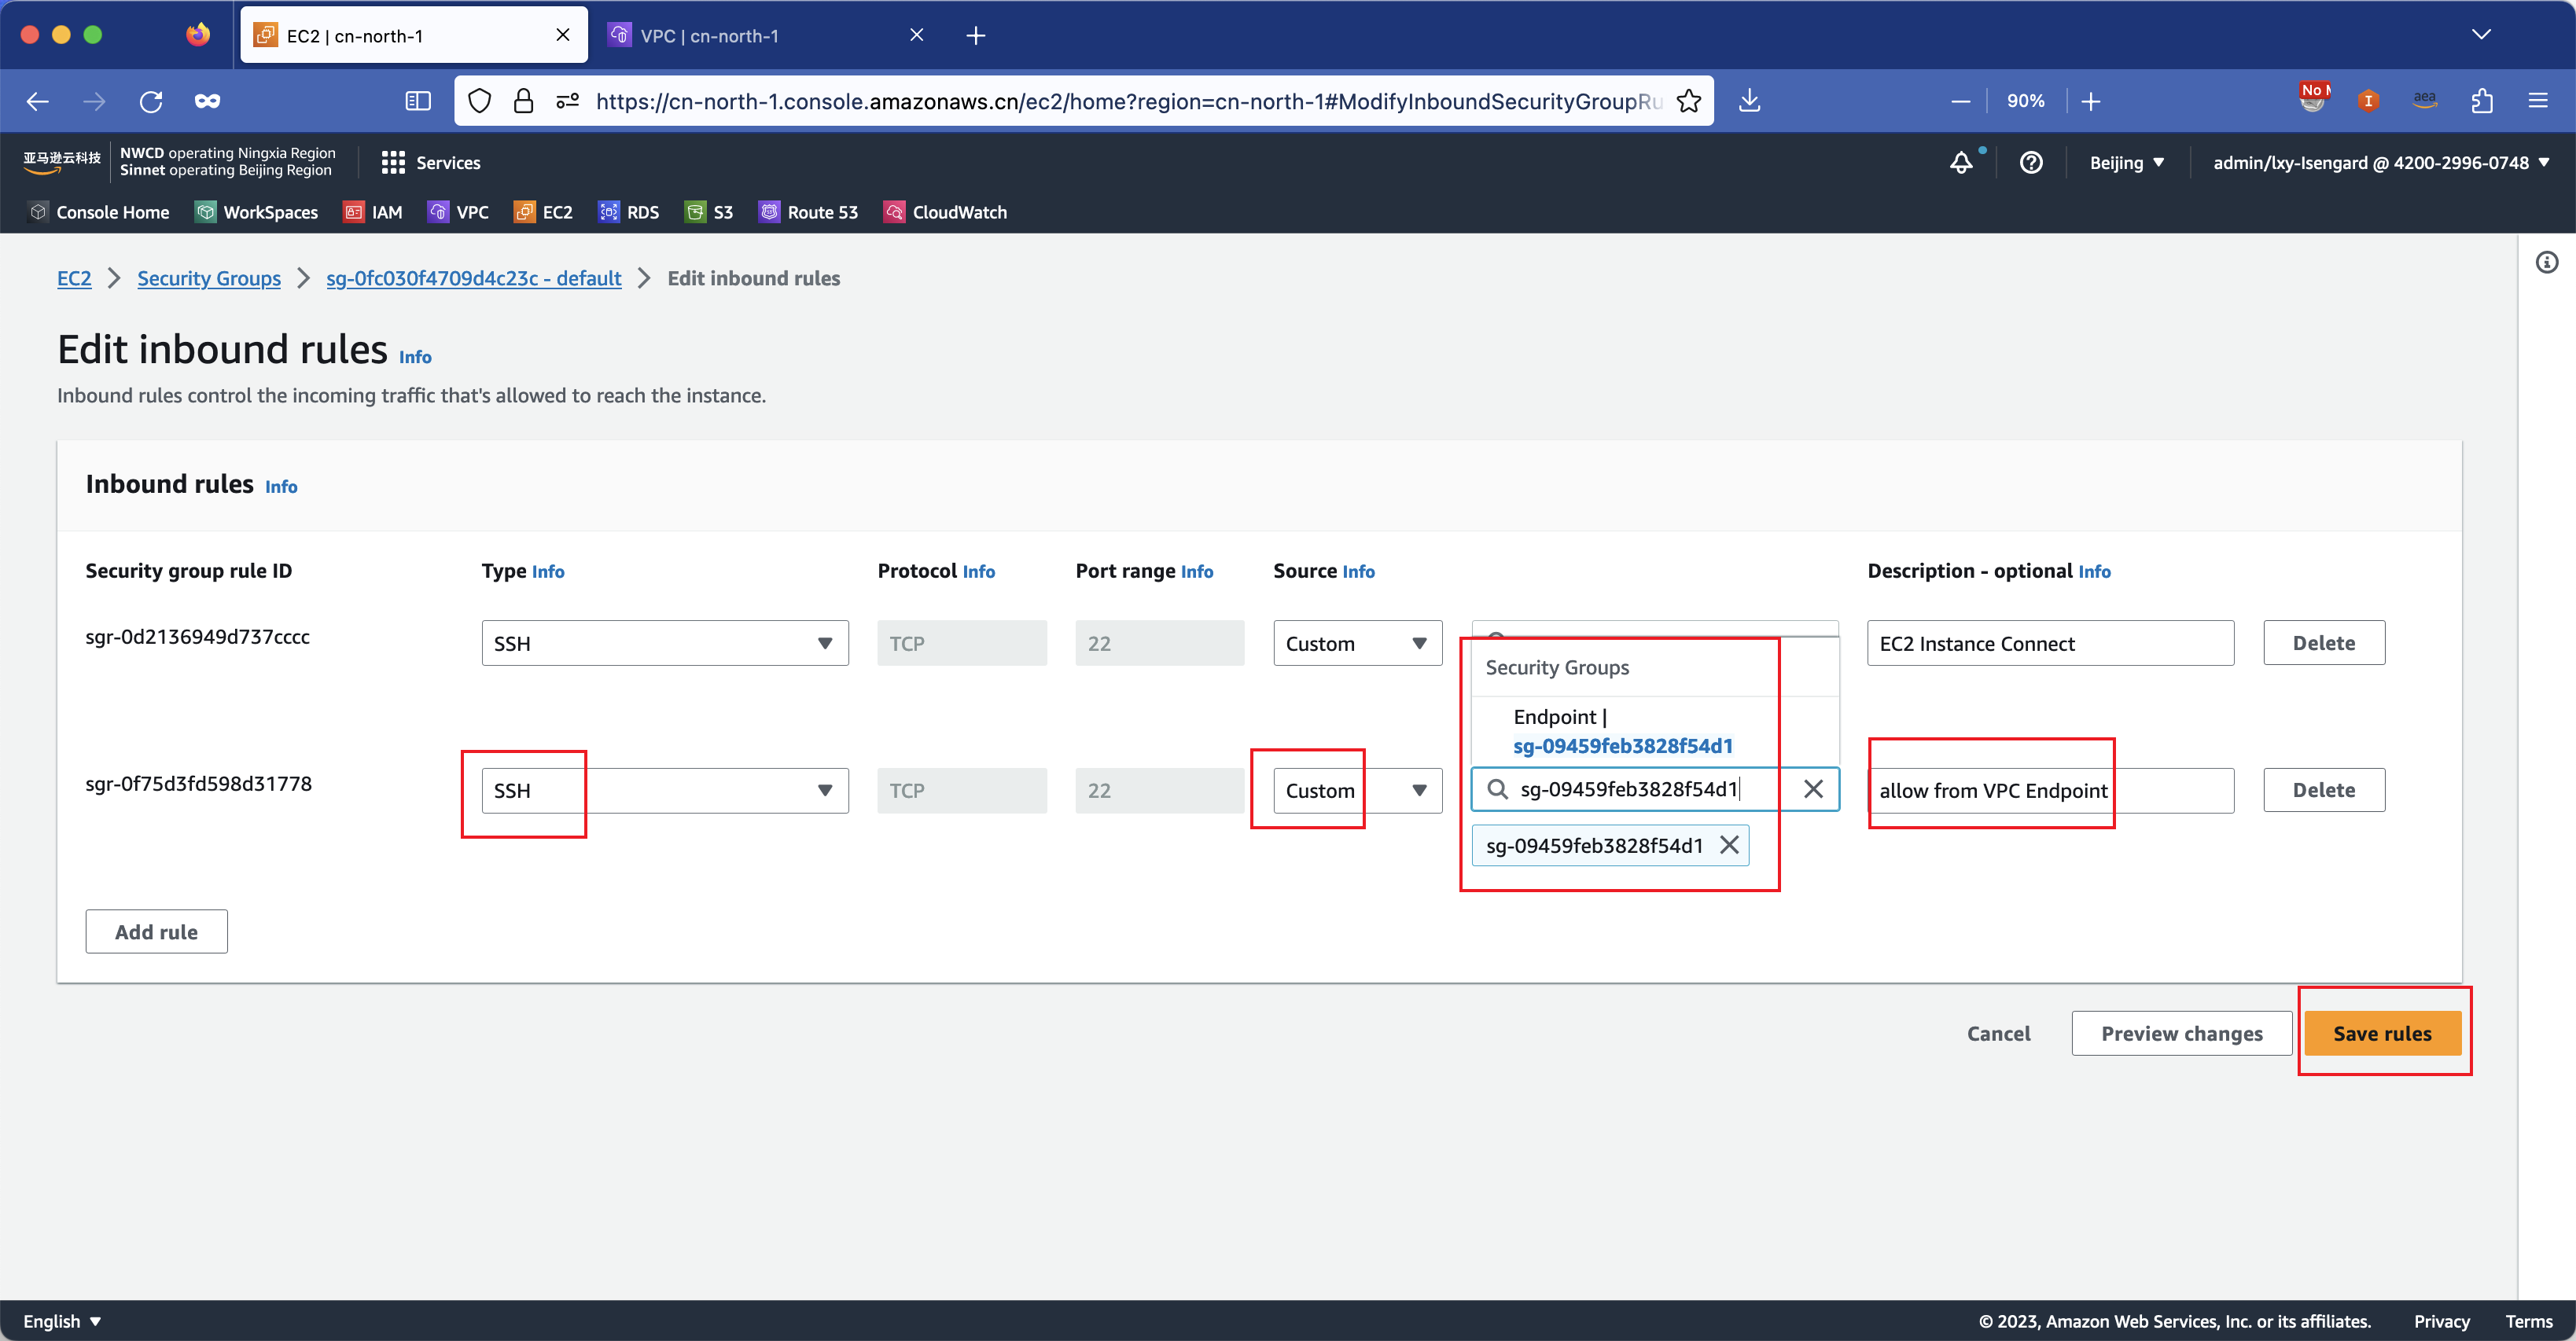
Task: Click the Add rule button
Action: [x=156, y=931]
